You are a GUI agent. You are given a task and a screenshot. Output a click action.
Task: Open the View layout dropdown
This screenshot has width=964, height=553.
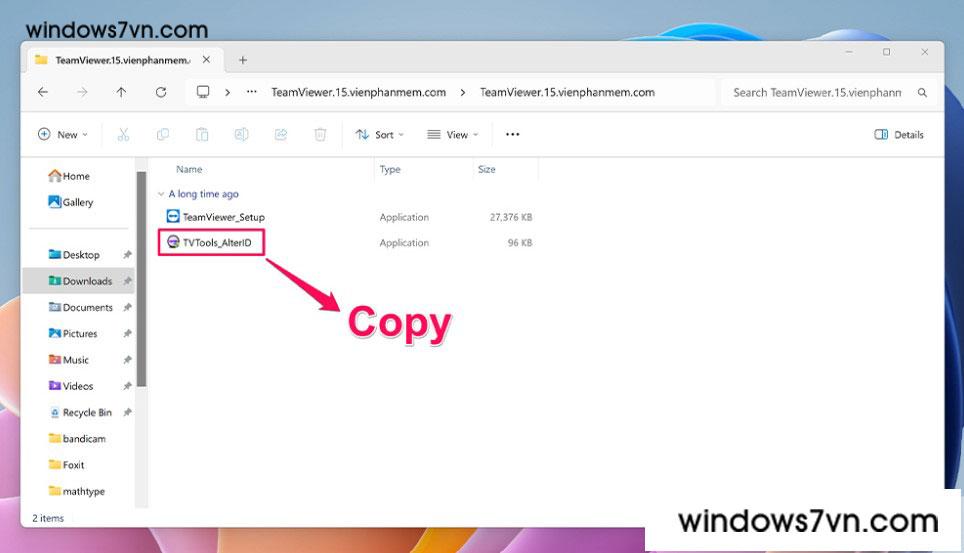tap(453, 135)
